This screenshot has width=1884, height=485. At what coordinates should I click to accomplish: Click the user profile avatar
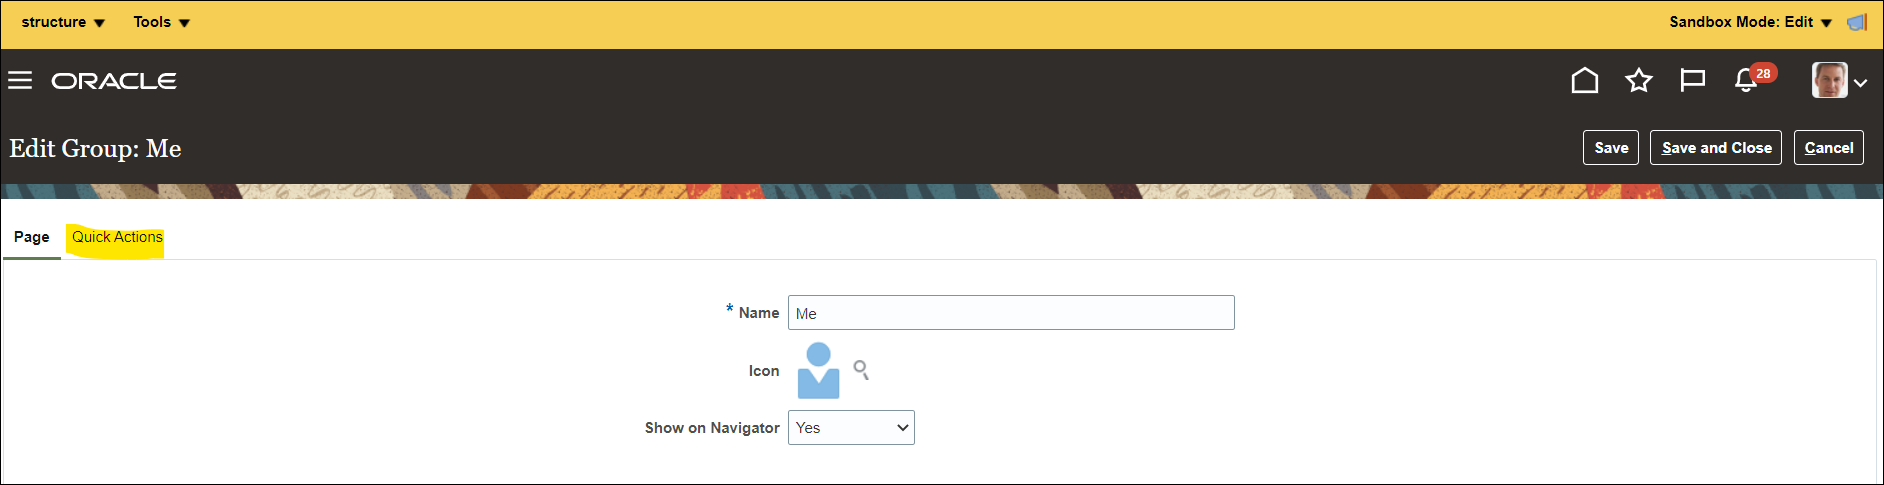click(1829, 81)
